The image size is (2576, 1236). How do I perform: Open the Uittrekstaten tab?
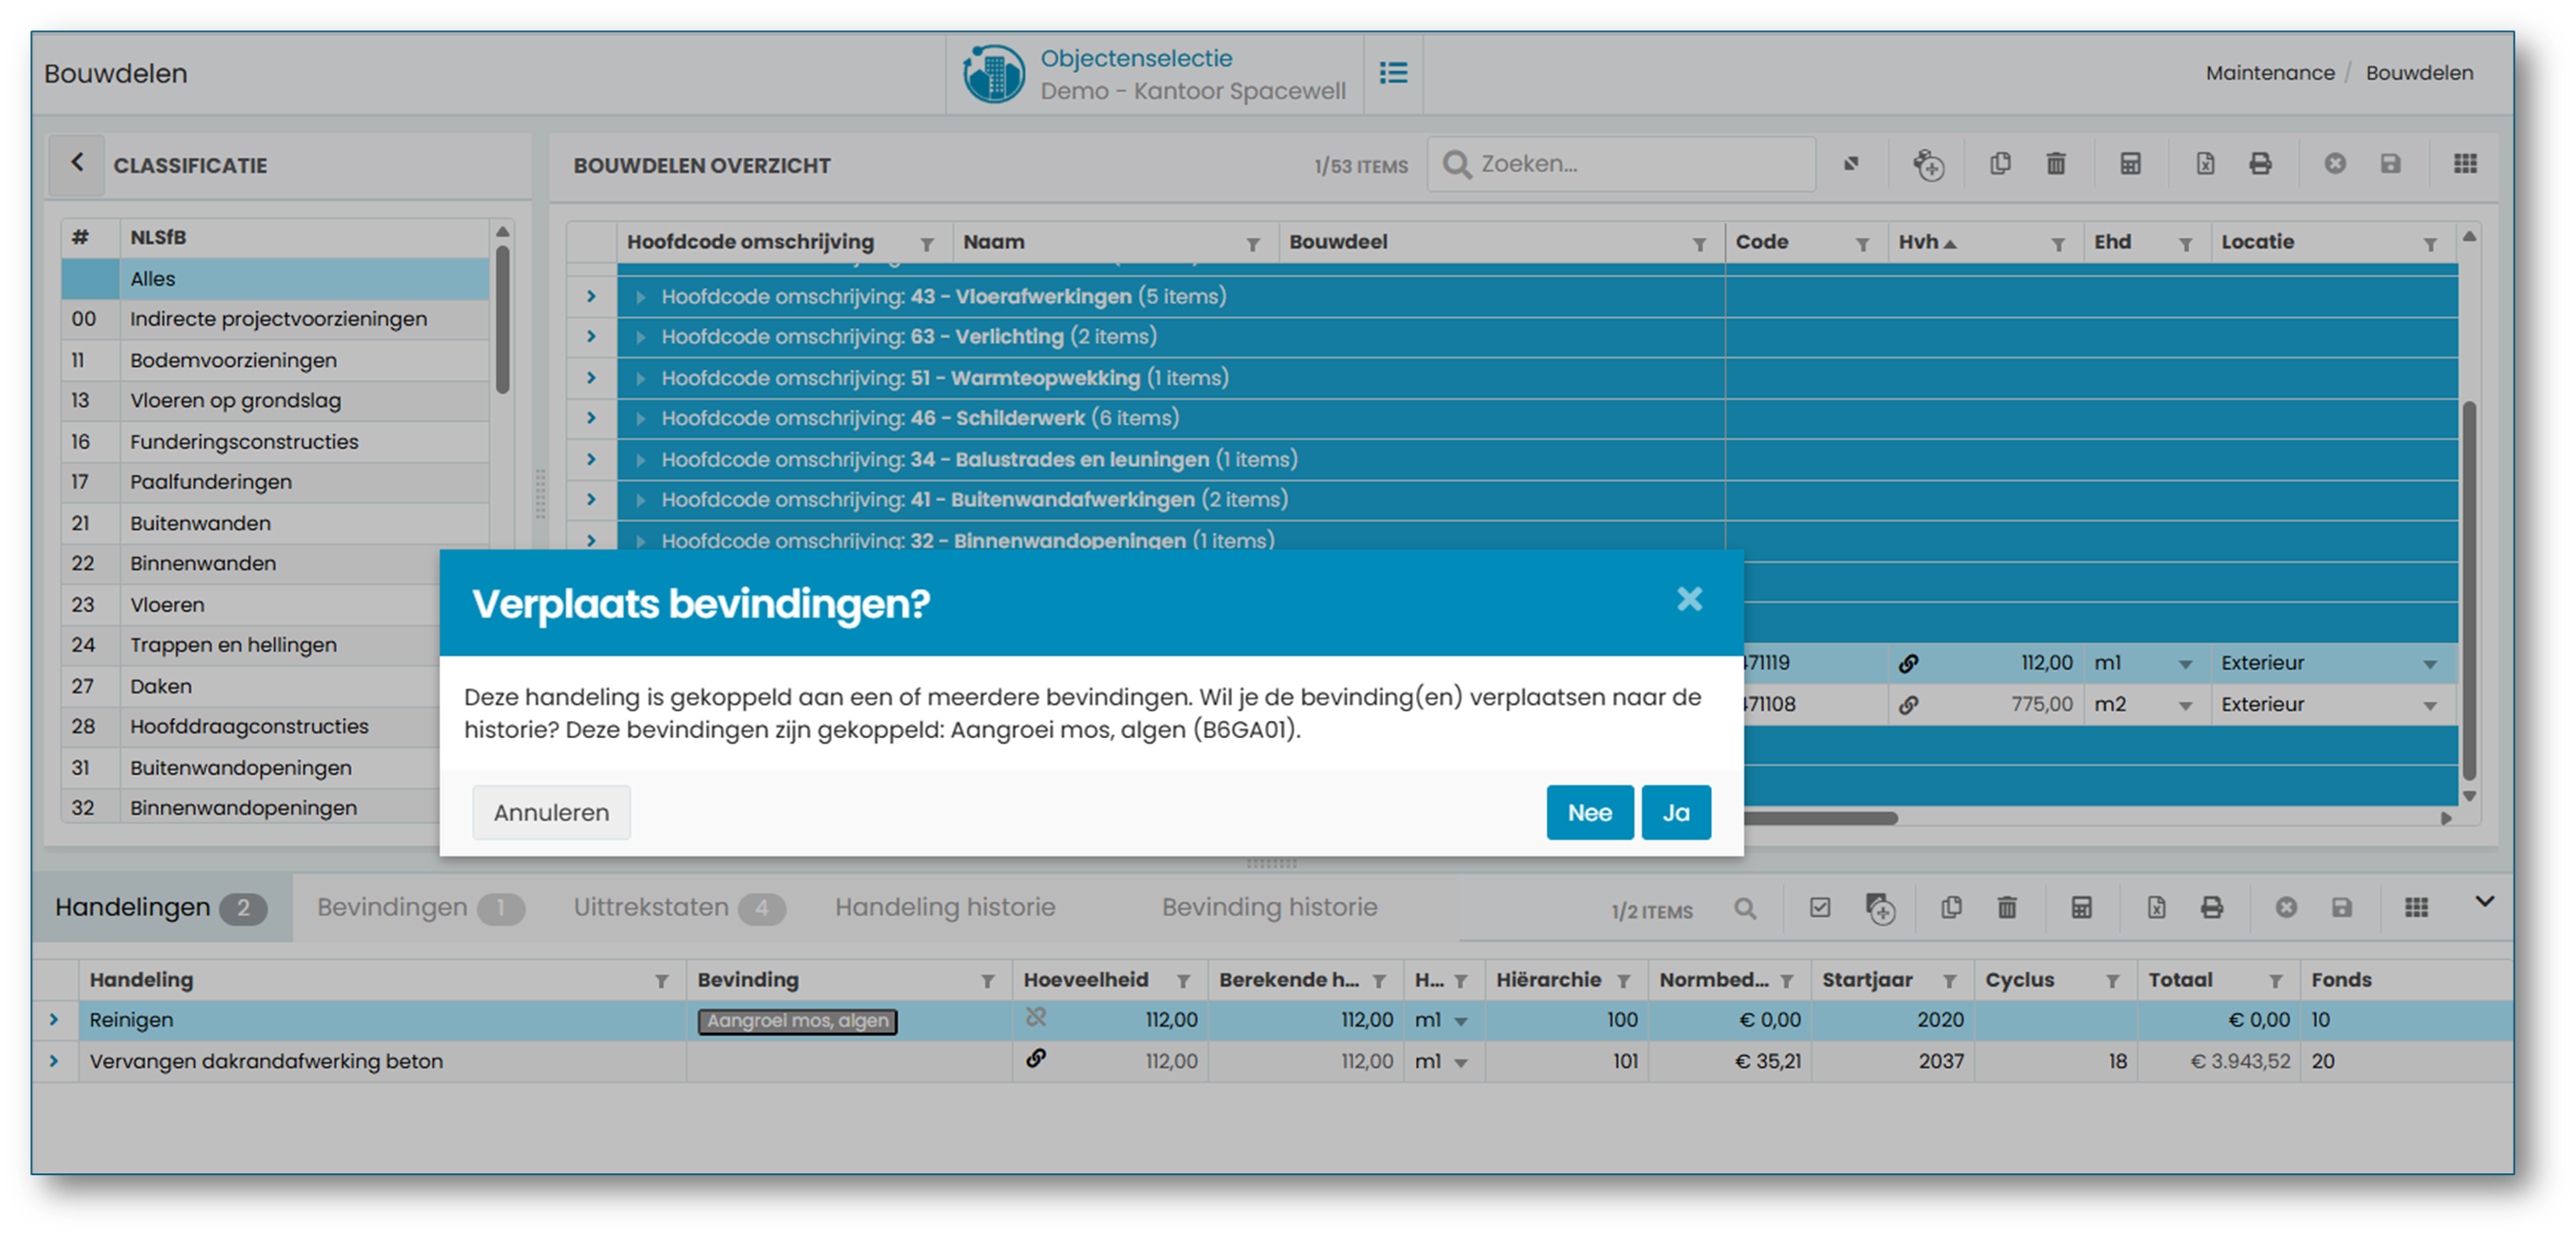point(679,908)
